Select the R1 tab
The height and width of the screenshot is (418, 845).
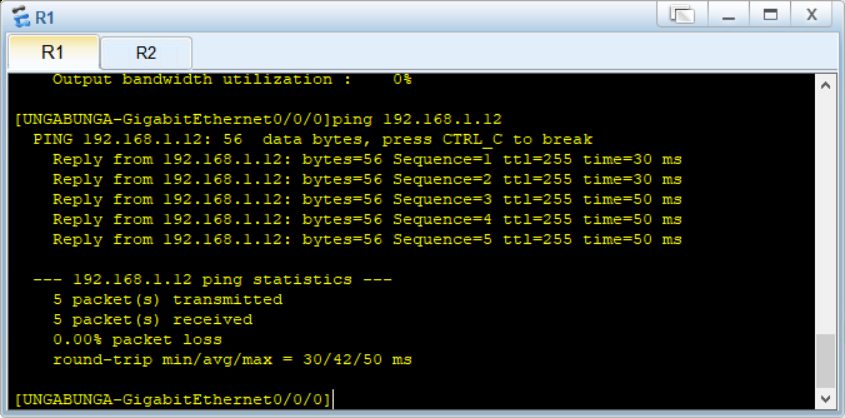pyautogui.click(x=53, y=52)
